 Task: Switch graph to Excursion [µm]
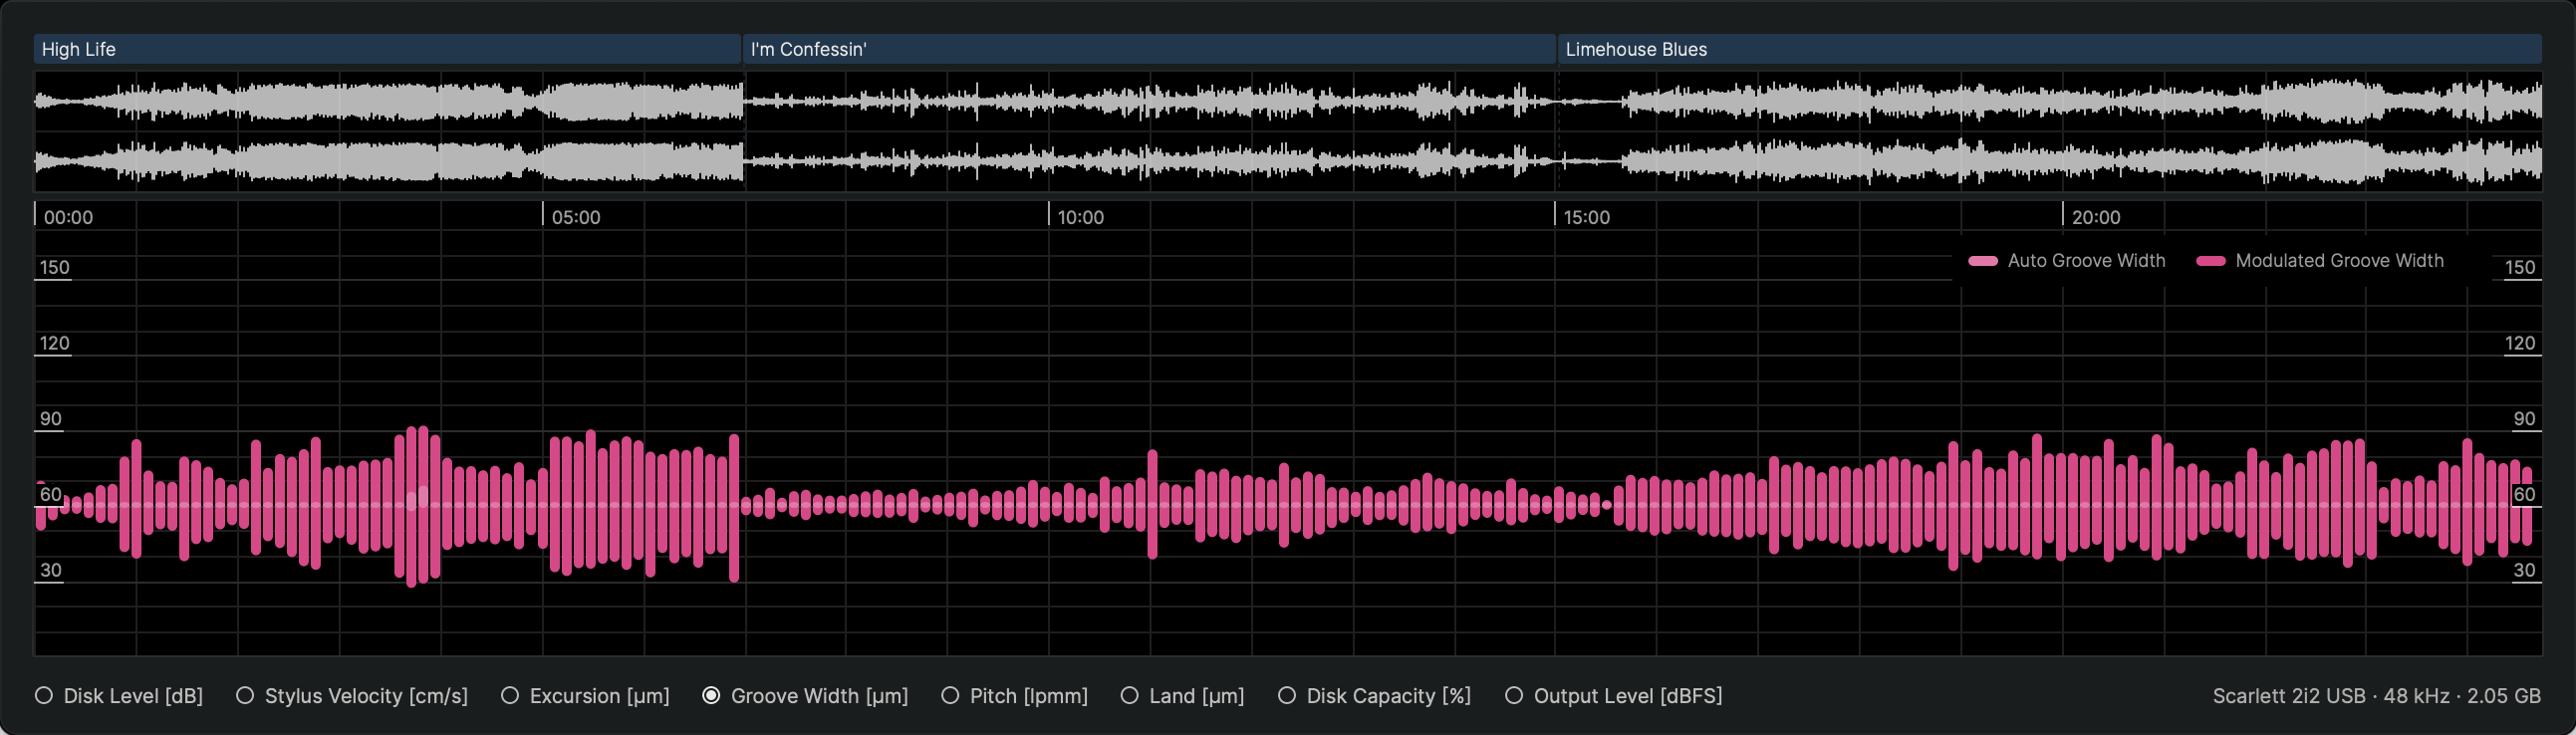(x=510, y=696)
